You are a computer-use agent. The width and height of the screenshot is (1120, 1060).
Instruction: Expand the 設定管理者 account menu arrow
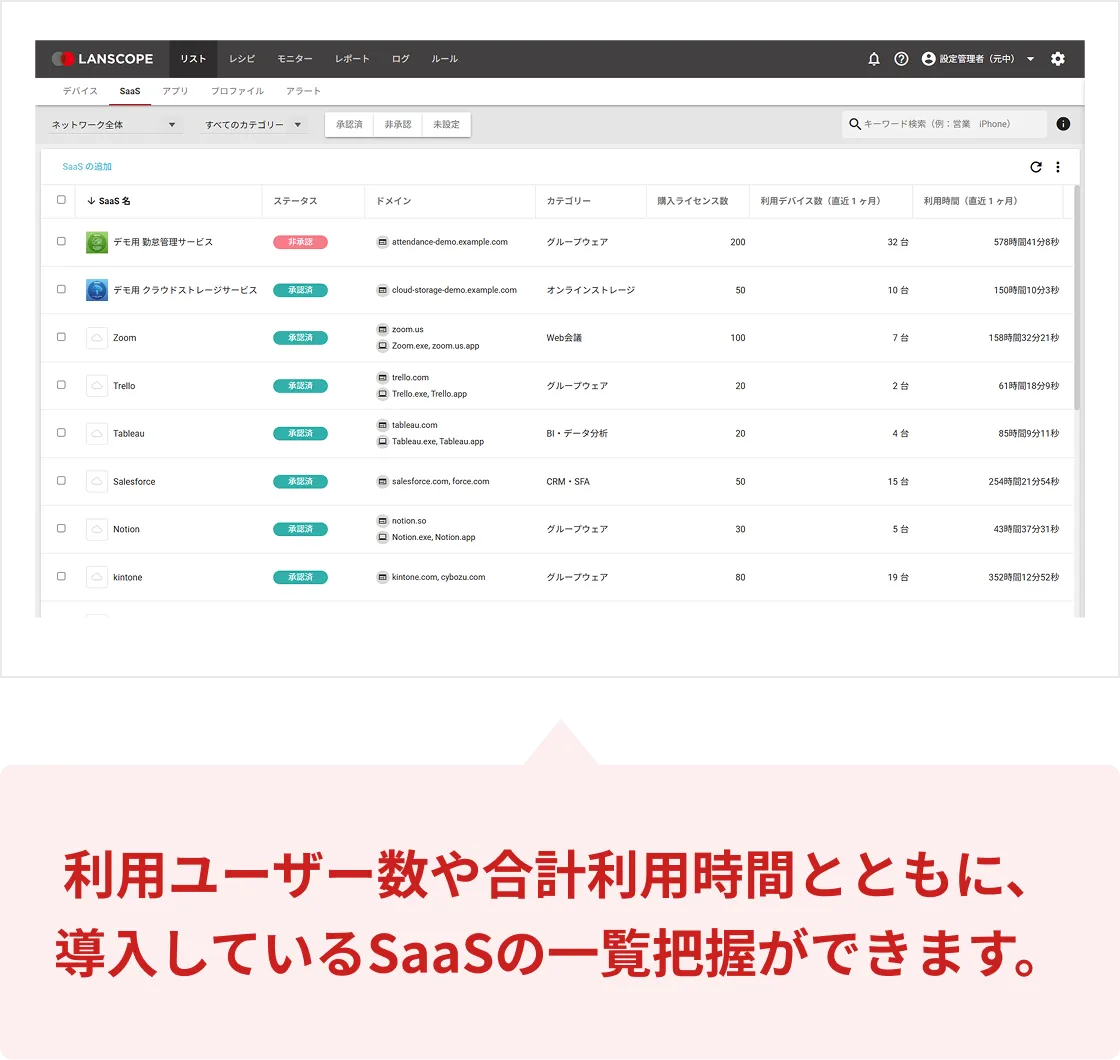1030,59
